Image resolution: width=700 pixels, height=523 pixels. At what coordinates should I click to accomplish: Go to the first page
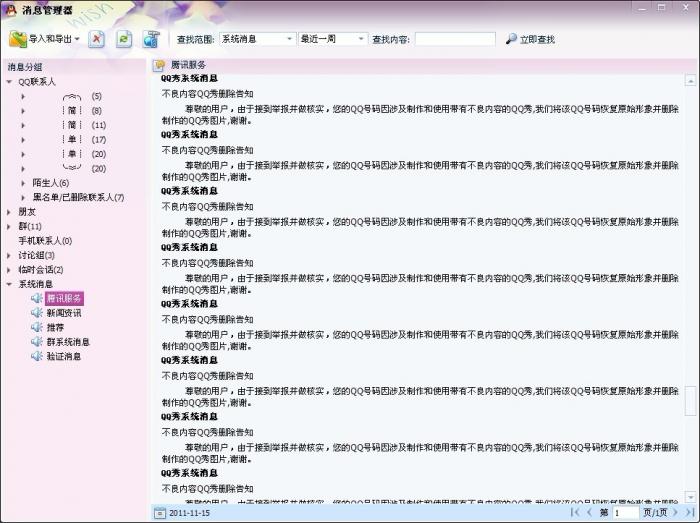pyautogui.click(x=575, y=513)
